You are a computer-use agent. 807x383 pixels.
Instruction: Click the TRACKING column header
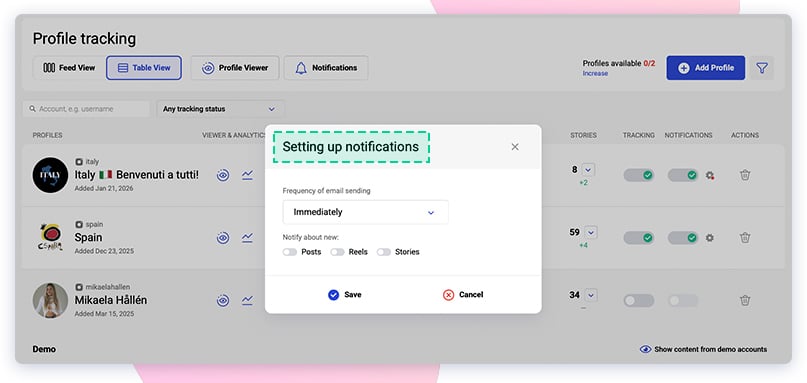[x=639, y=135]
